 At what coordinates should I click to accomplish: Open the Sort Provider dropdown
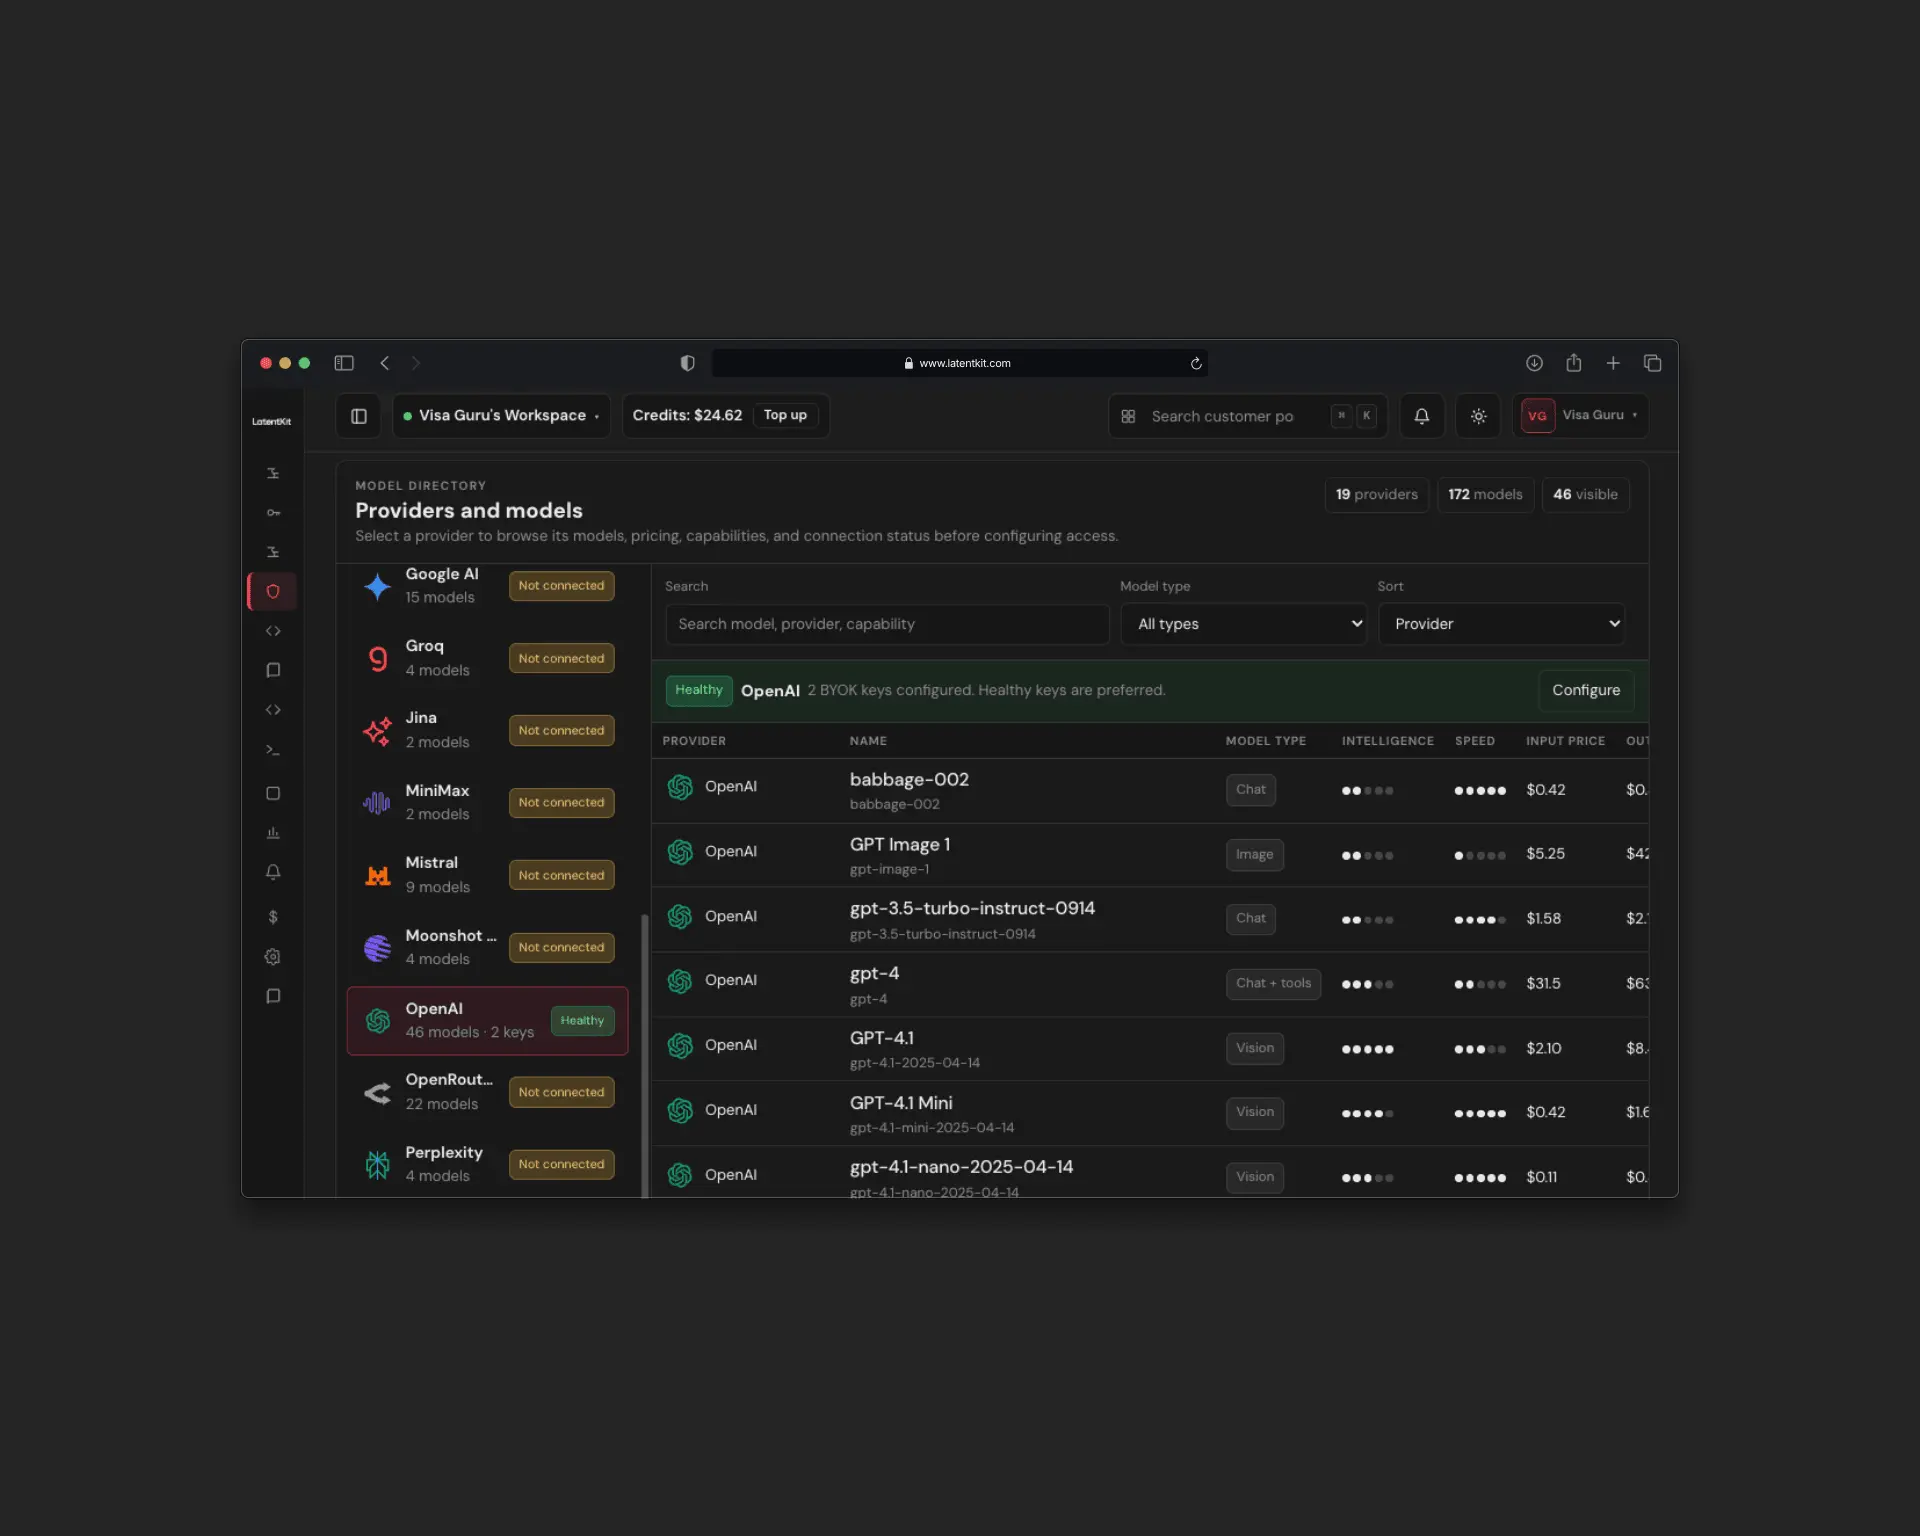(1501, 624)
